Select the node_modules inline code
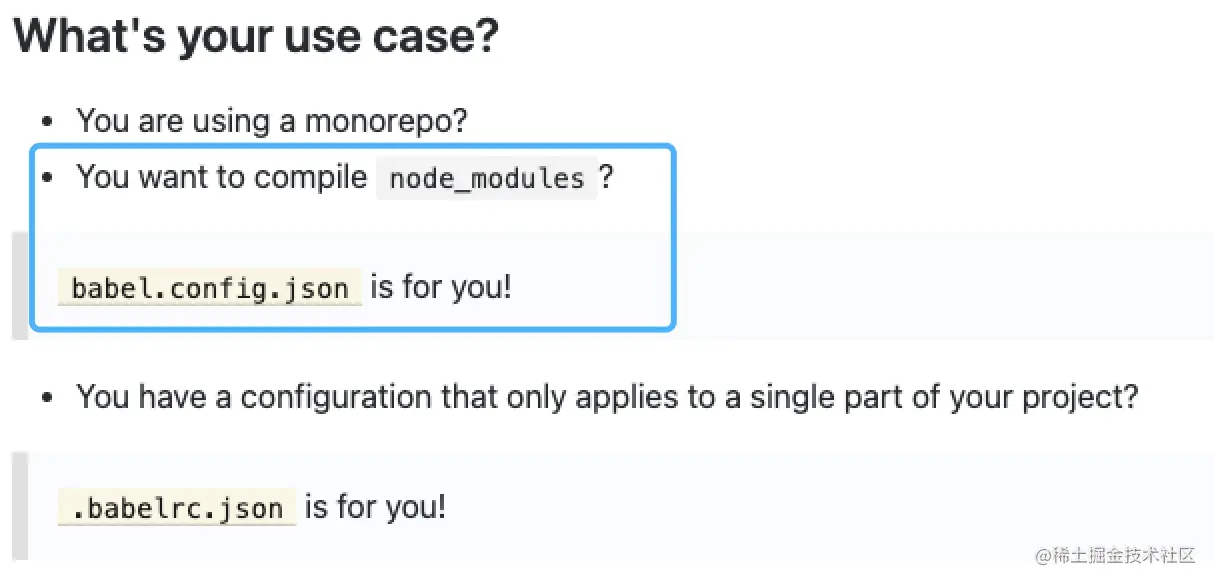Screen dimensions: 1214x584 (486, 178)
